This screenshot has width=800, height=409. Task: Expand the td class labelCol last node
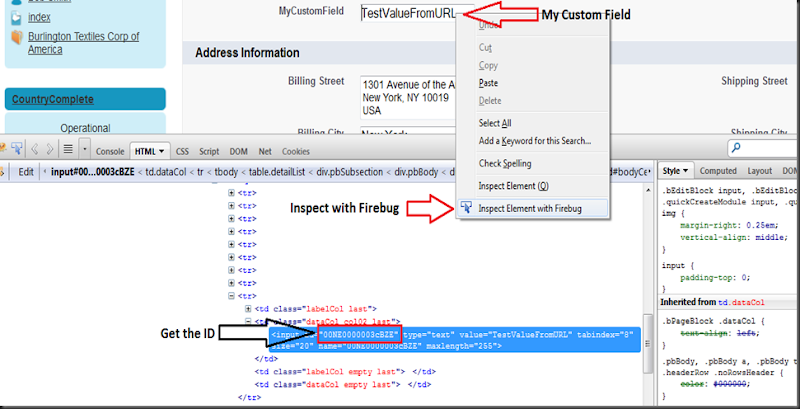tap(248, 309)
